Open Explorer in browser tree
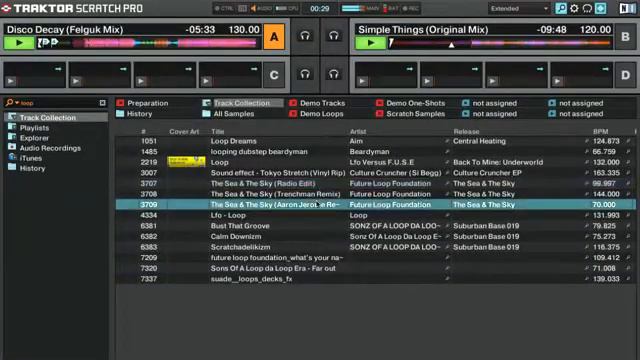Screen dimensions: 640x360 (x=34, y=138)
